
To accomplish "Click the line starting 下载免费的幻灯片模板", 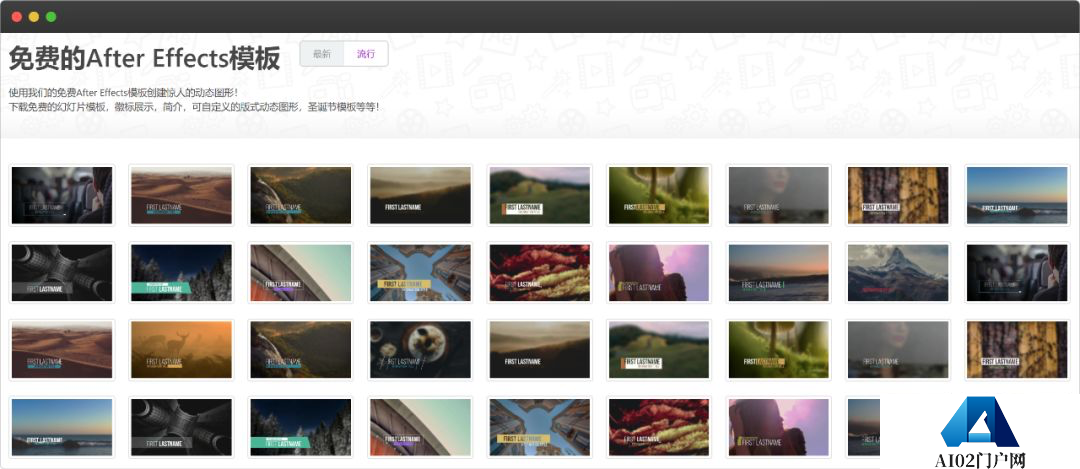I will coord(194,107).
